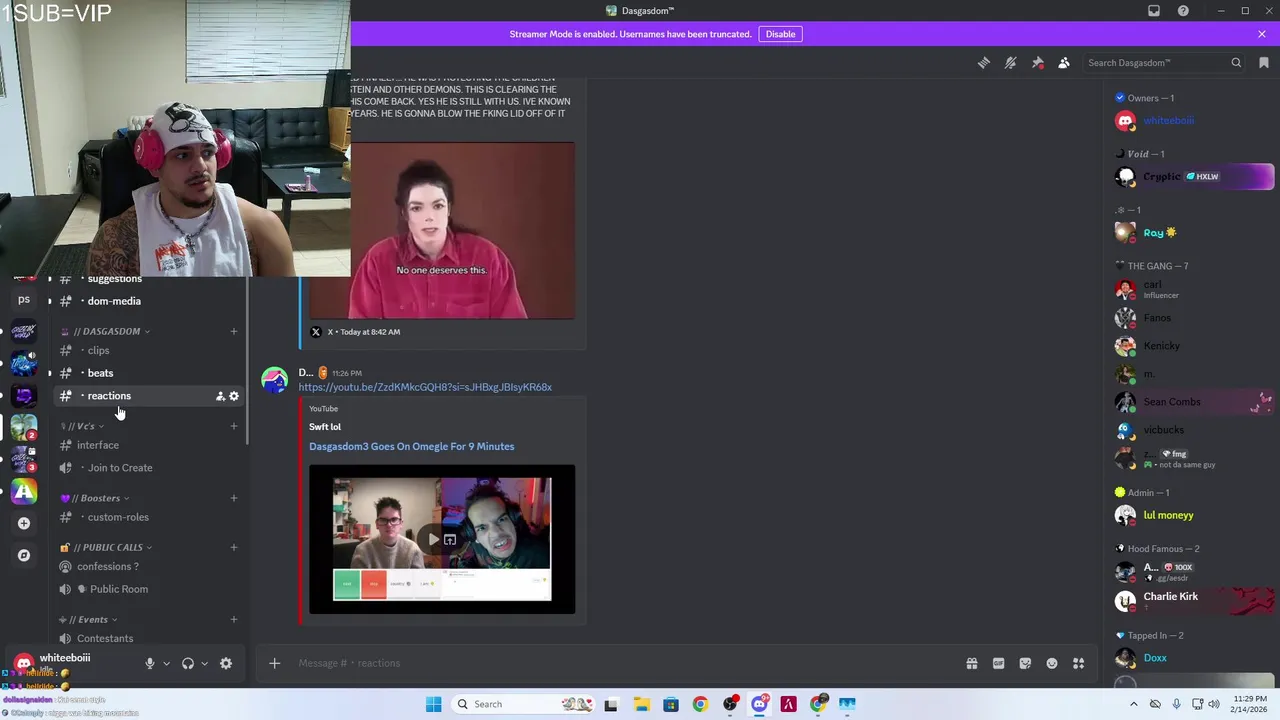This screenshot has width=1280, height=720.
Task: Toggle headphone deafen in user panel
Action: tap(187, 663)
